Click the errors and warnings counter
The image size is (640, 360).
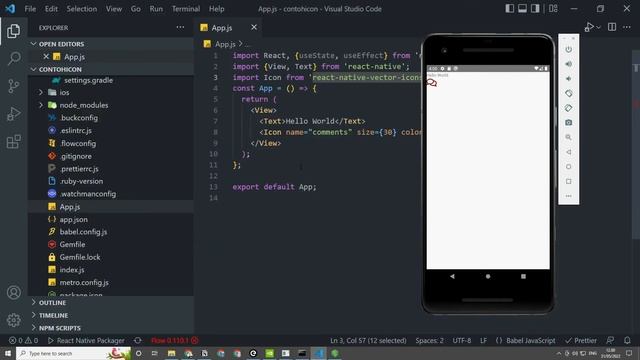23,340
